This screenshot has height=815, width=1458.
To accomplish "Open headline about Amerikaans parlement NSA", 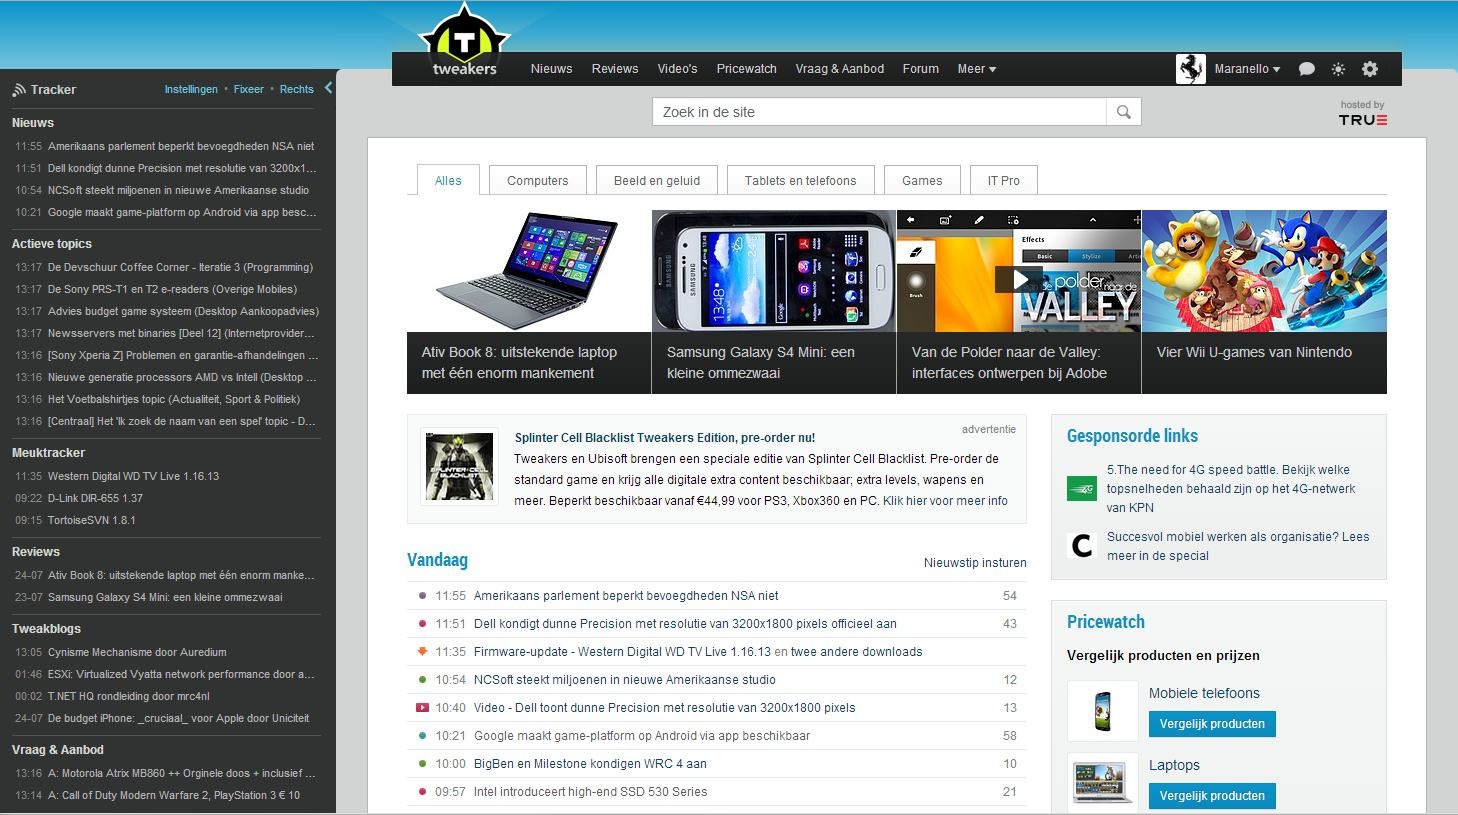I will (626, 596).
